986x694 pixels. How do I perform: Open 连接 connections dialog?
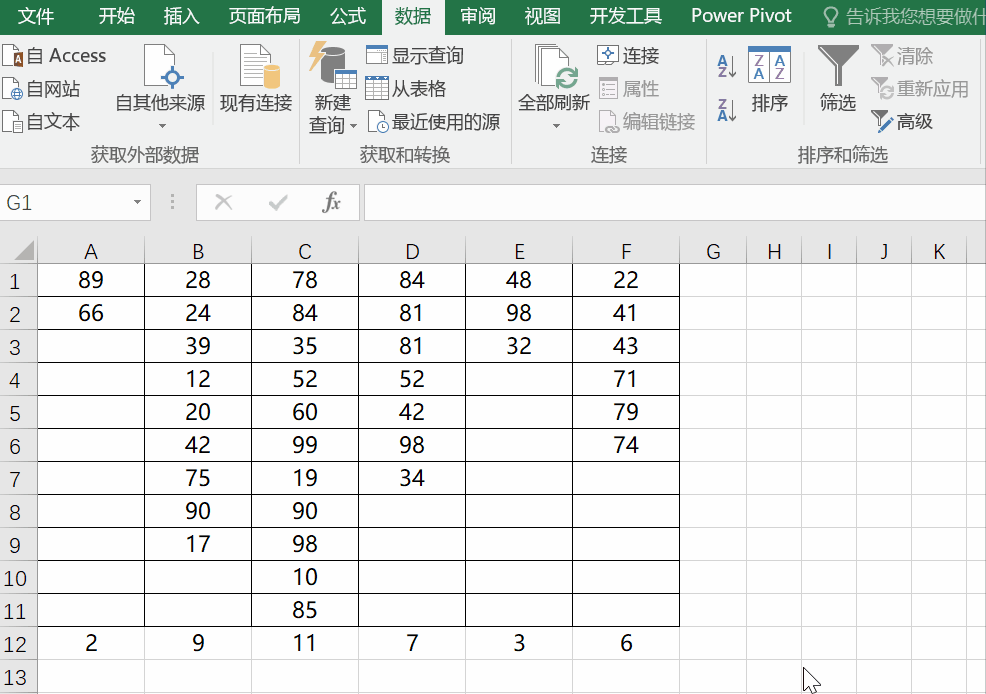[628, 55]
